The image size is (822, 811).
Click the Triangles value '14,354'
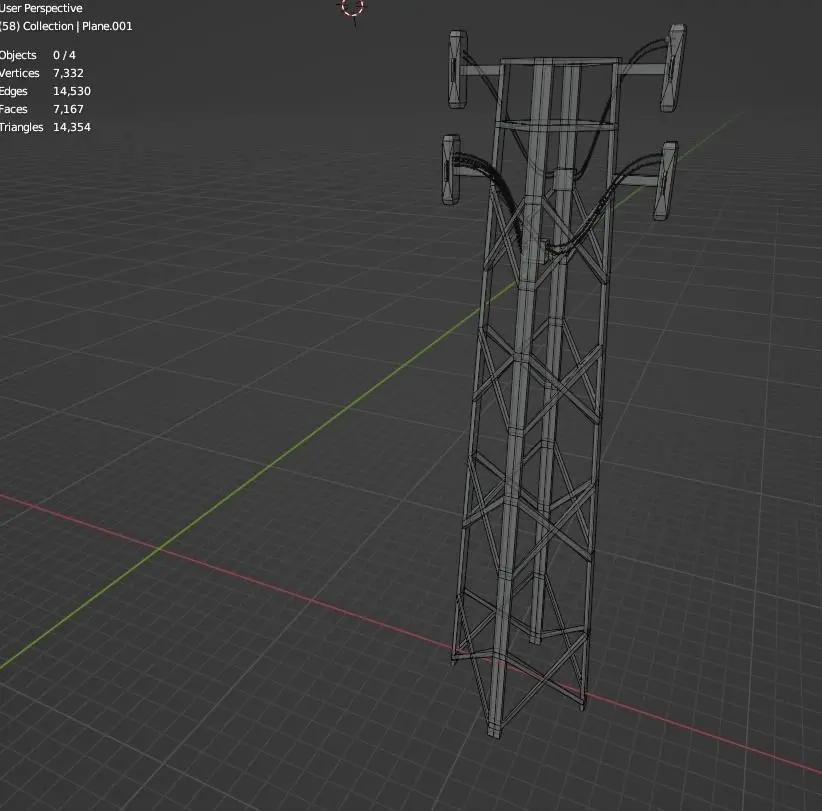[x=72, y=127]
